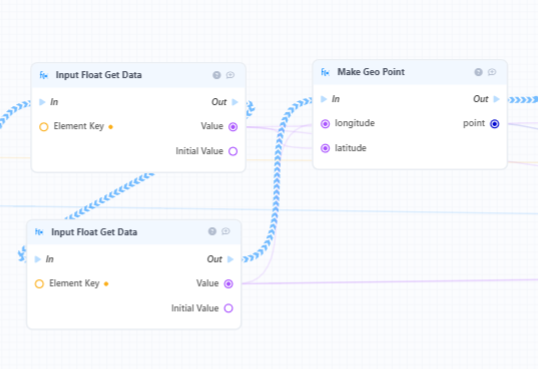538x369 pixels.
Task: Click help icon on lower Input Float Get Data node
Action: pos(212,231)
